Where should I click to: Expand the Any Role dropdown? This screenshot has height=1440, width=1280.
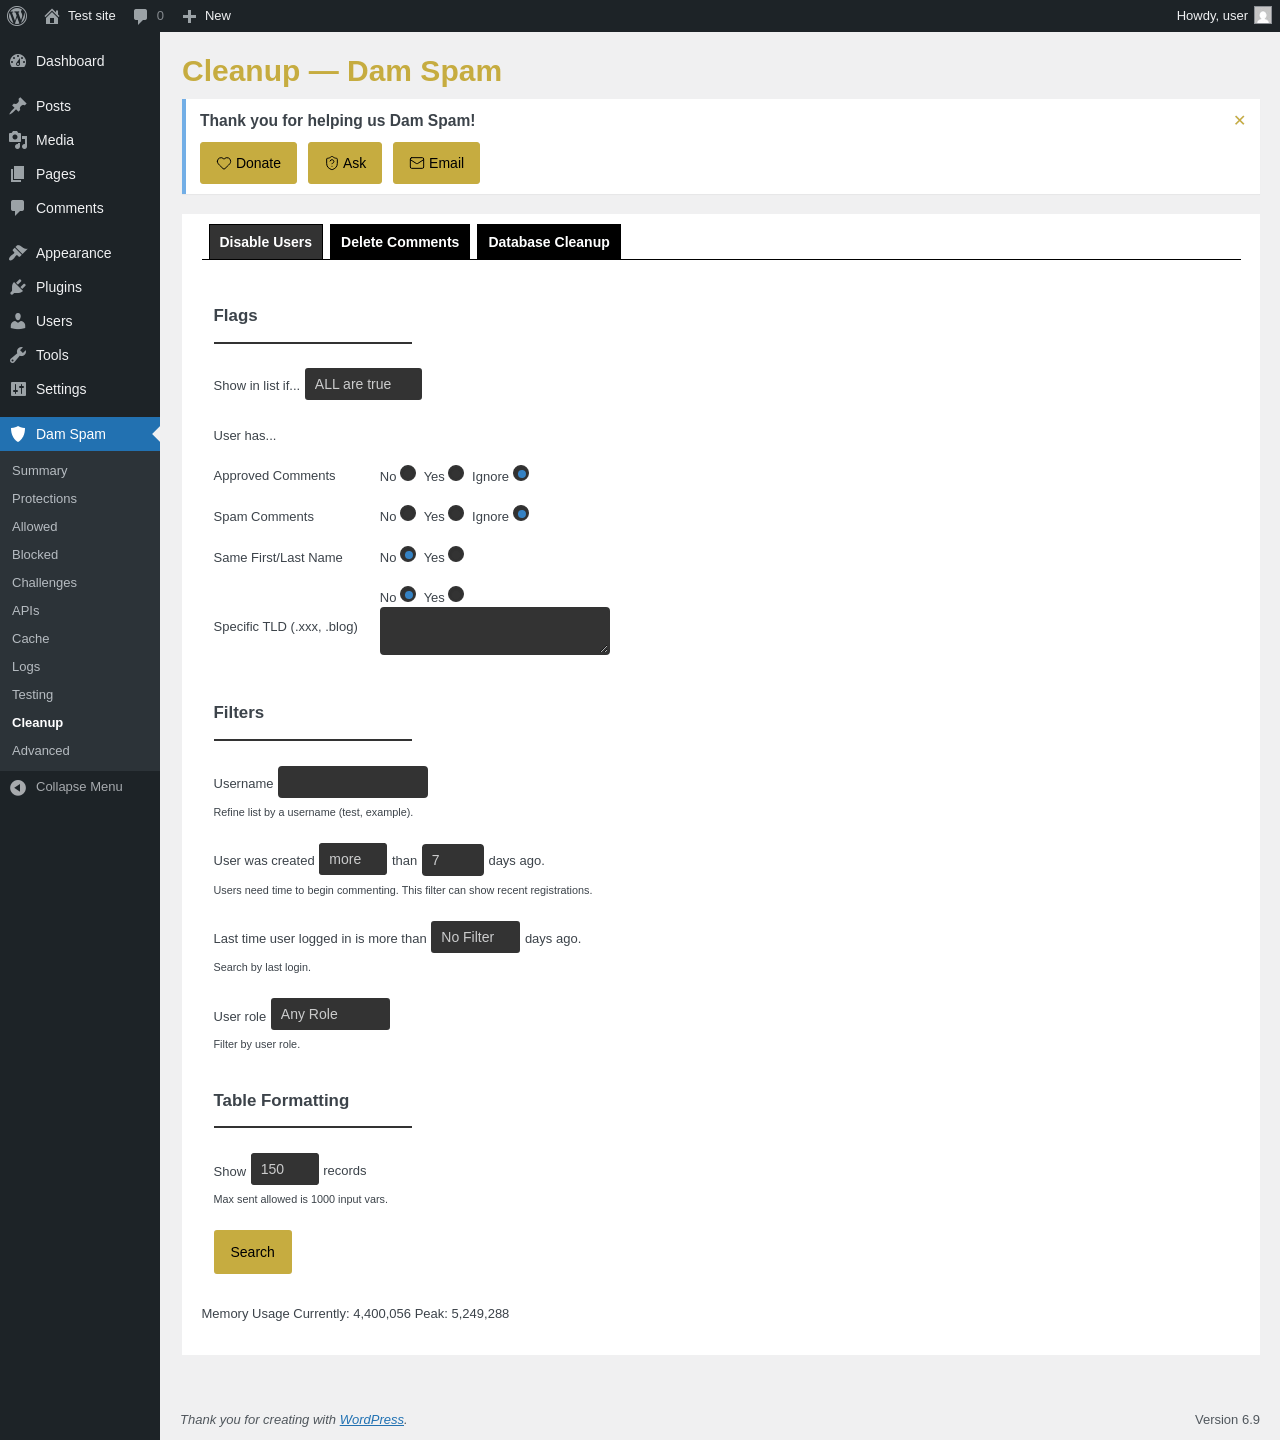(330, 1014)
